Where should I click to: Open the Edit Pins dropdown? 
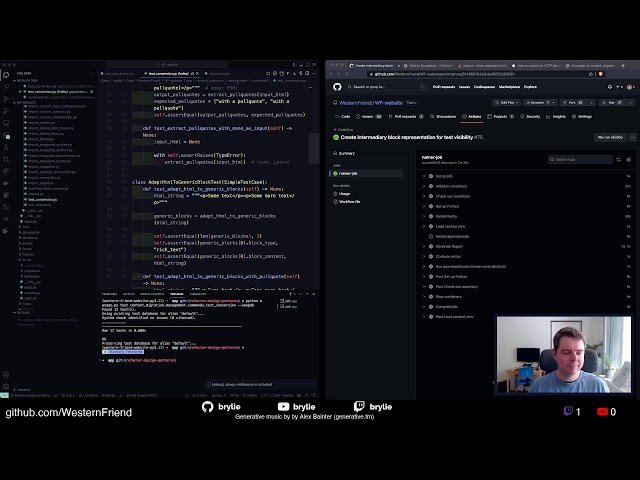(508, 102)
